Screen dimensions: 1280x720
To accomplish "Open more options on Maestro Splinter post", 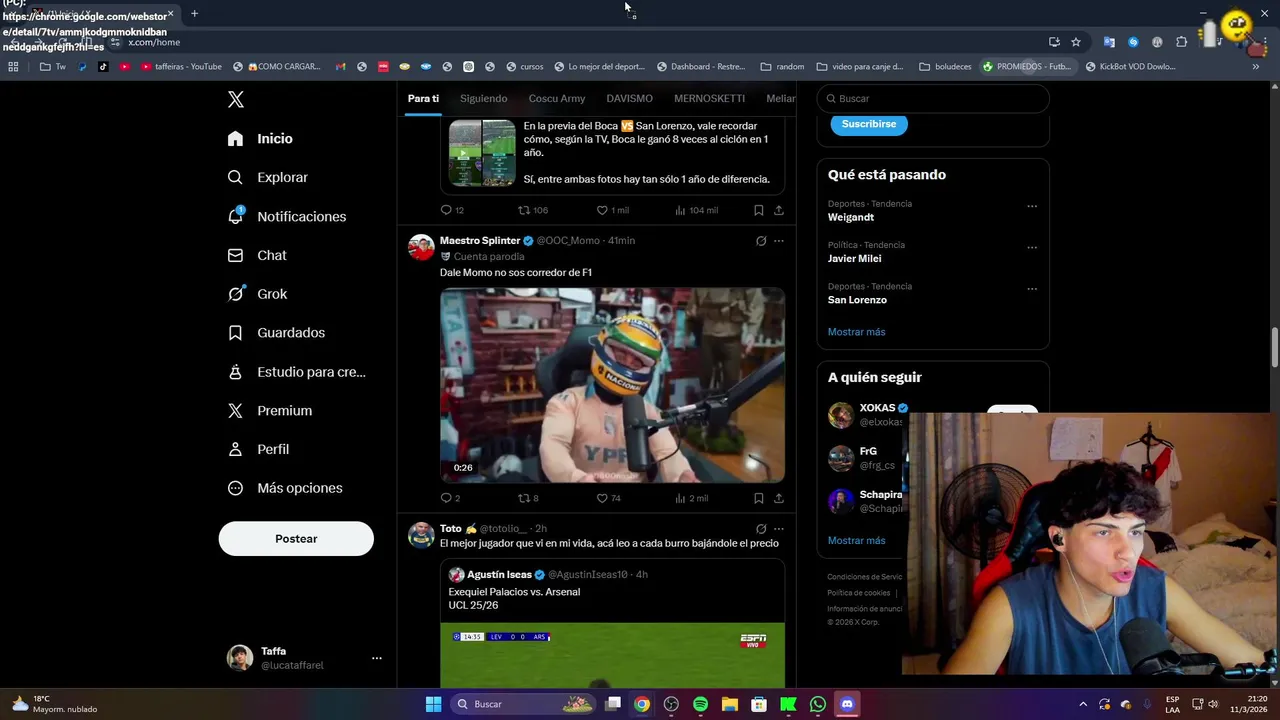I will [x=778, y=241].
